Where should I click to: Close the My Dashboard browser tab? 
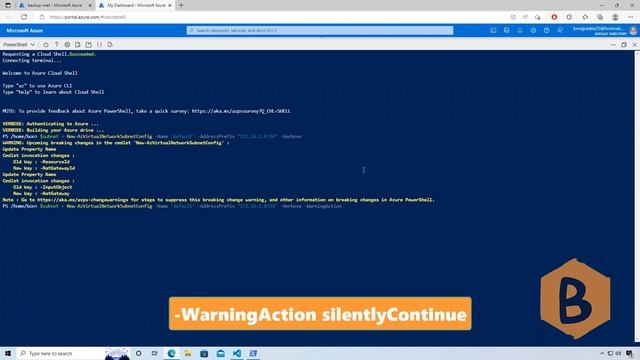point(170,6)
